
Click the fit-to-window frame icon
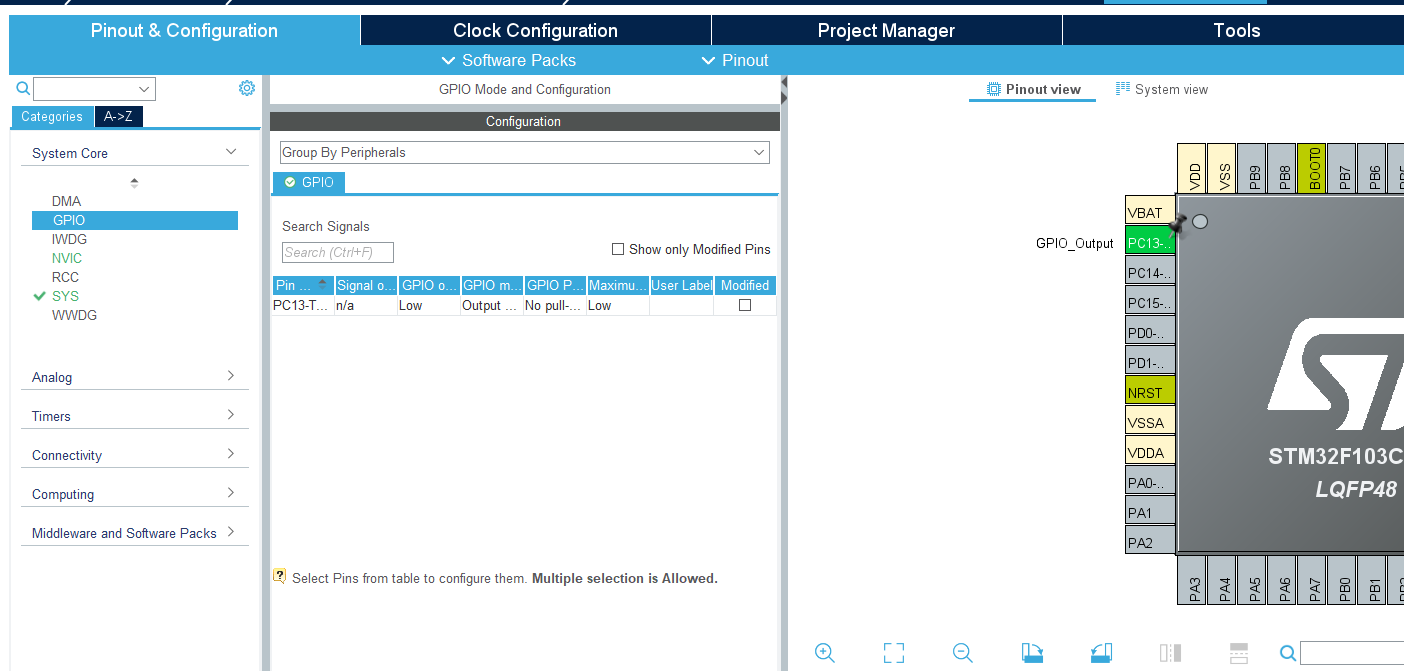point(894,653)
